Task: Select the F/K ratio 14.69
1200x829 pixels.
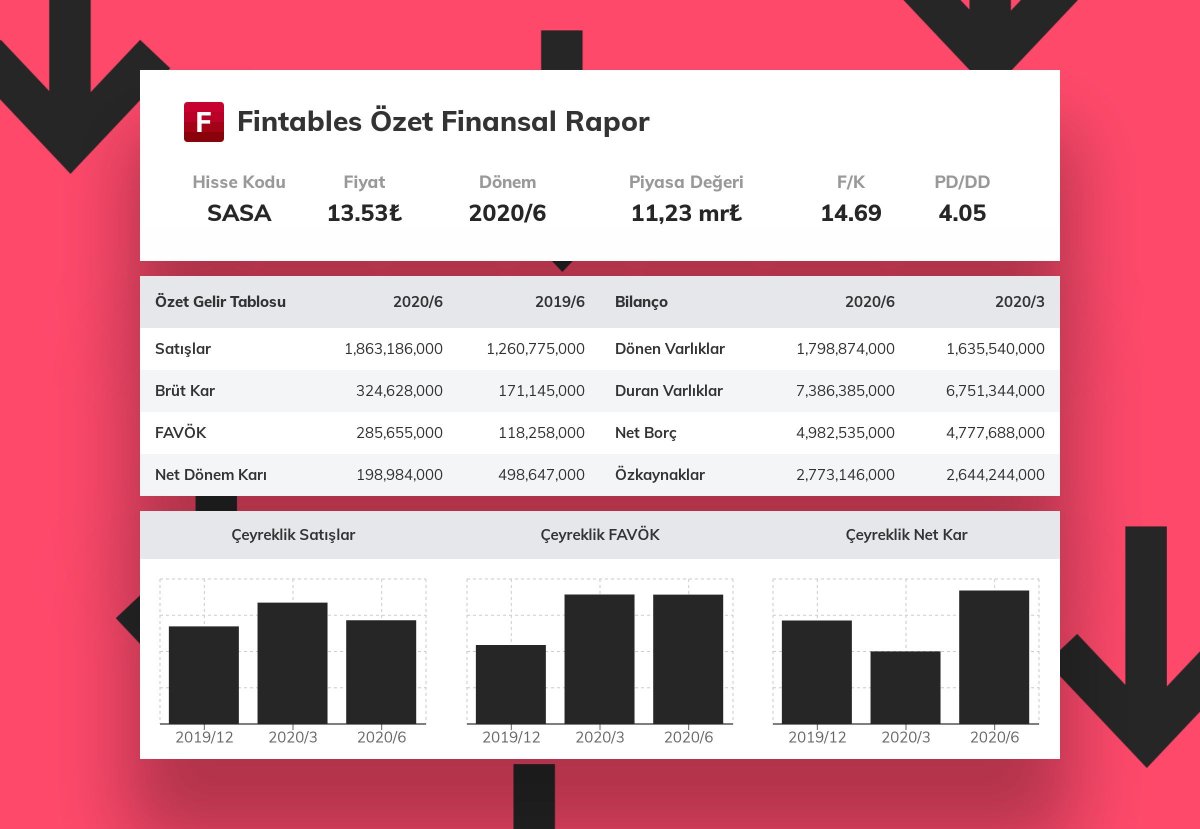Action: 850,213
